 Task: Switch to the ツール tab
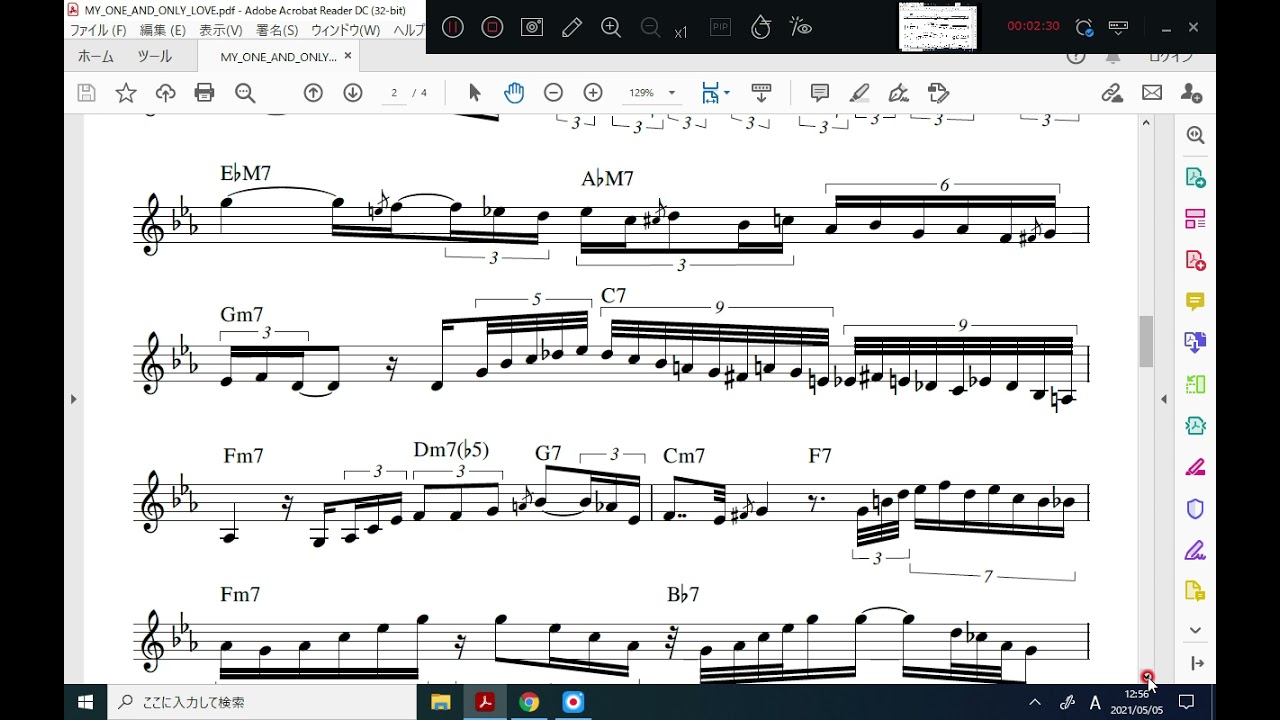(x=155, y=56)
